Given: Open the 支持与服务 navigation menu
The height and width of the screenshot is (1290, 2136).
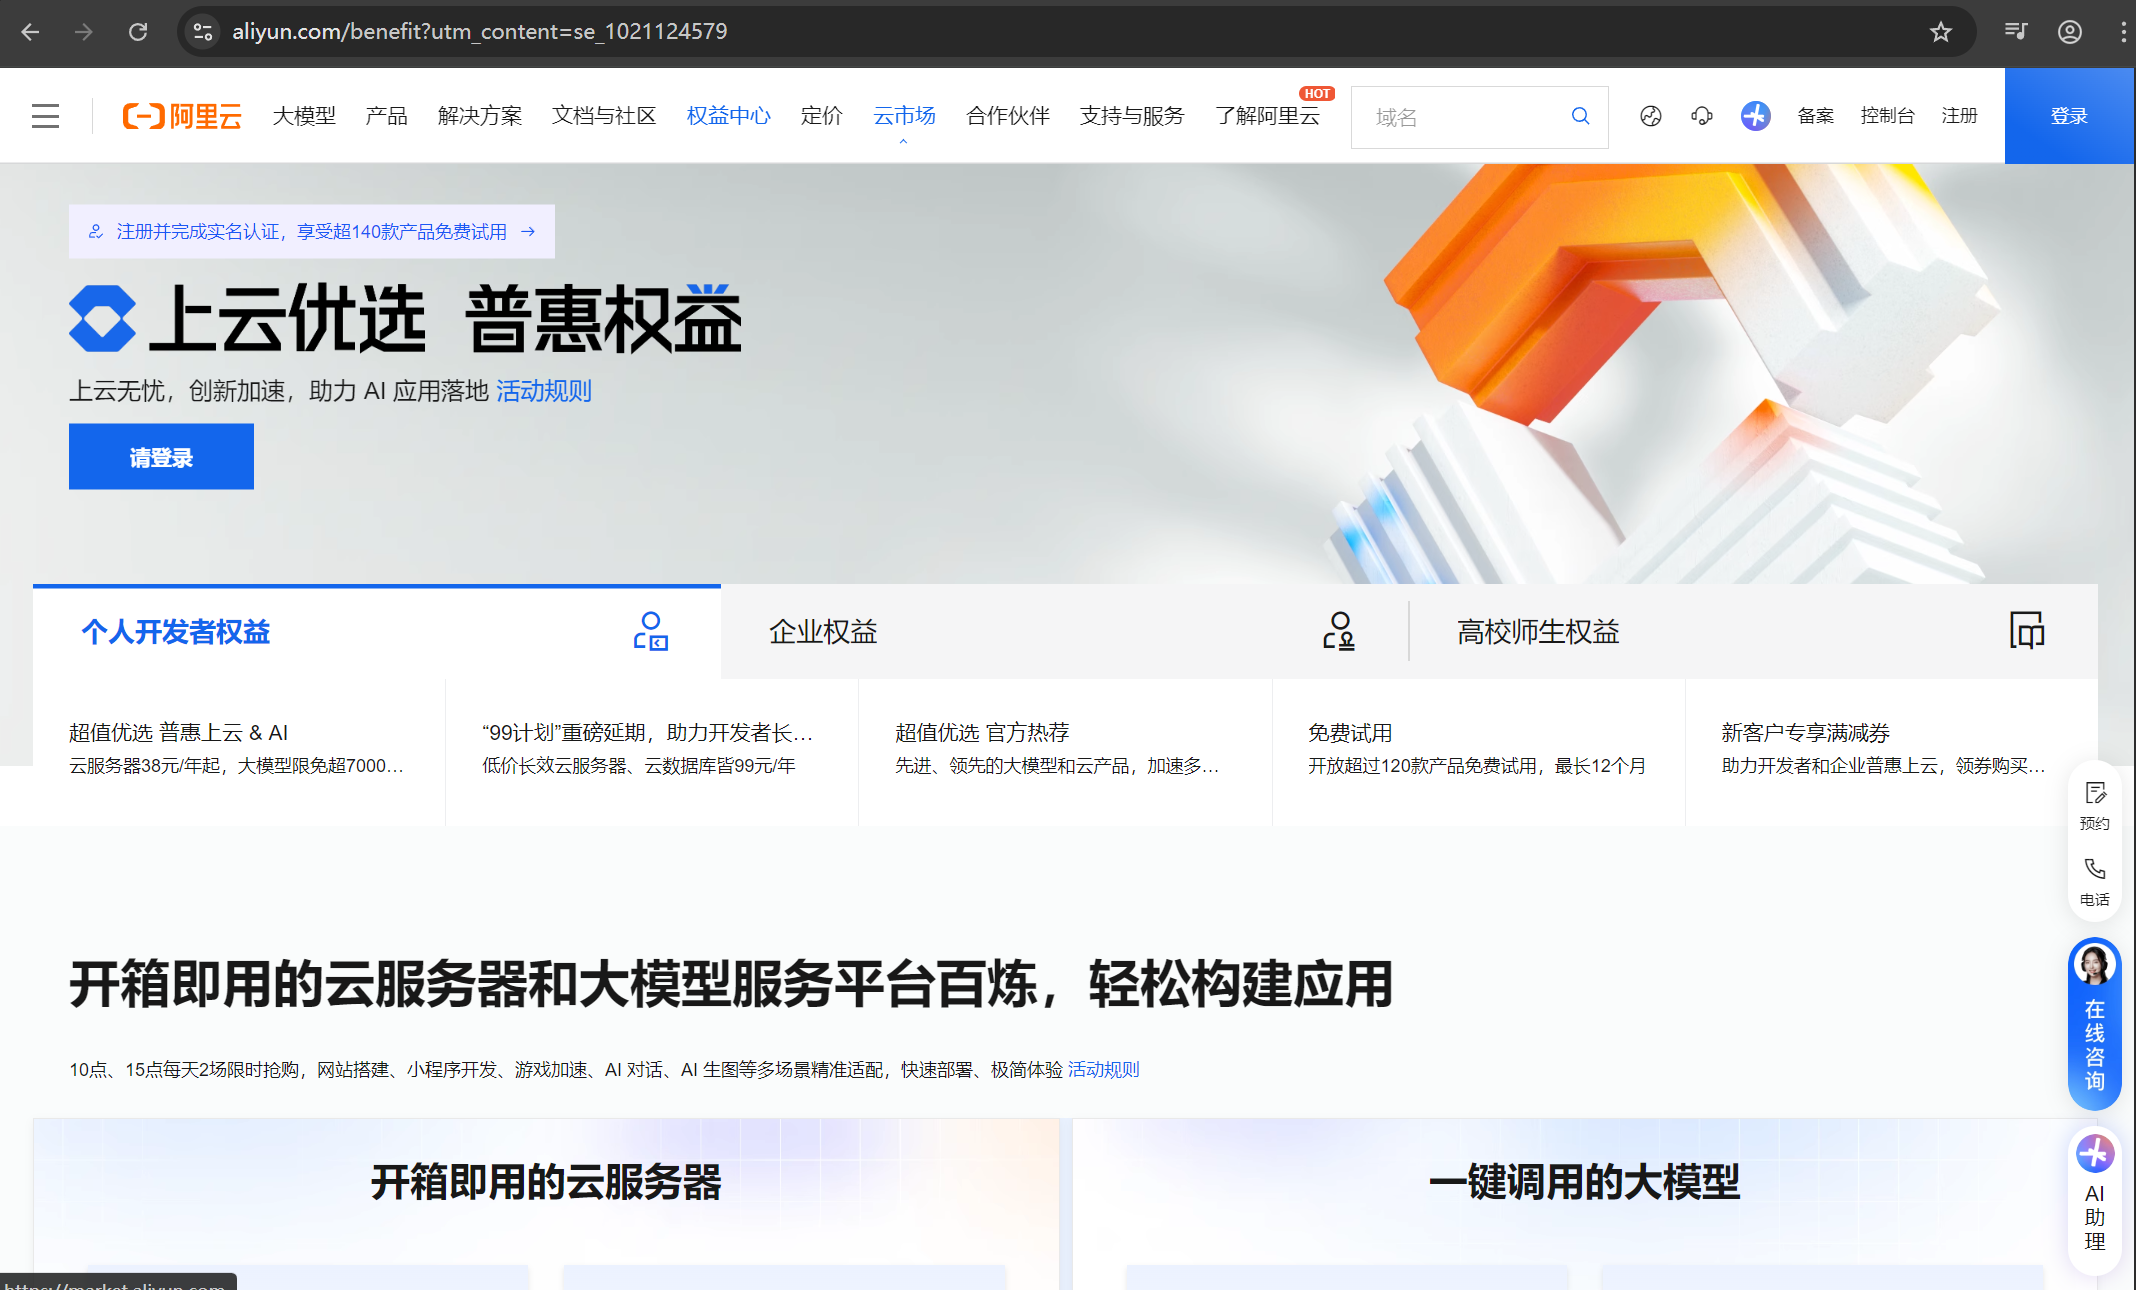Looking at the screenshot, I should pos(1132,116).
